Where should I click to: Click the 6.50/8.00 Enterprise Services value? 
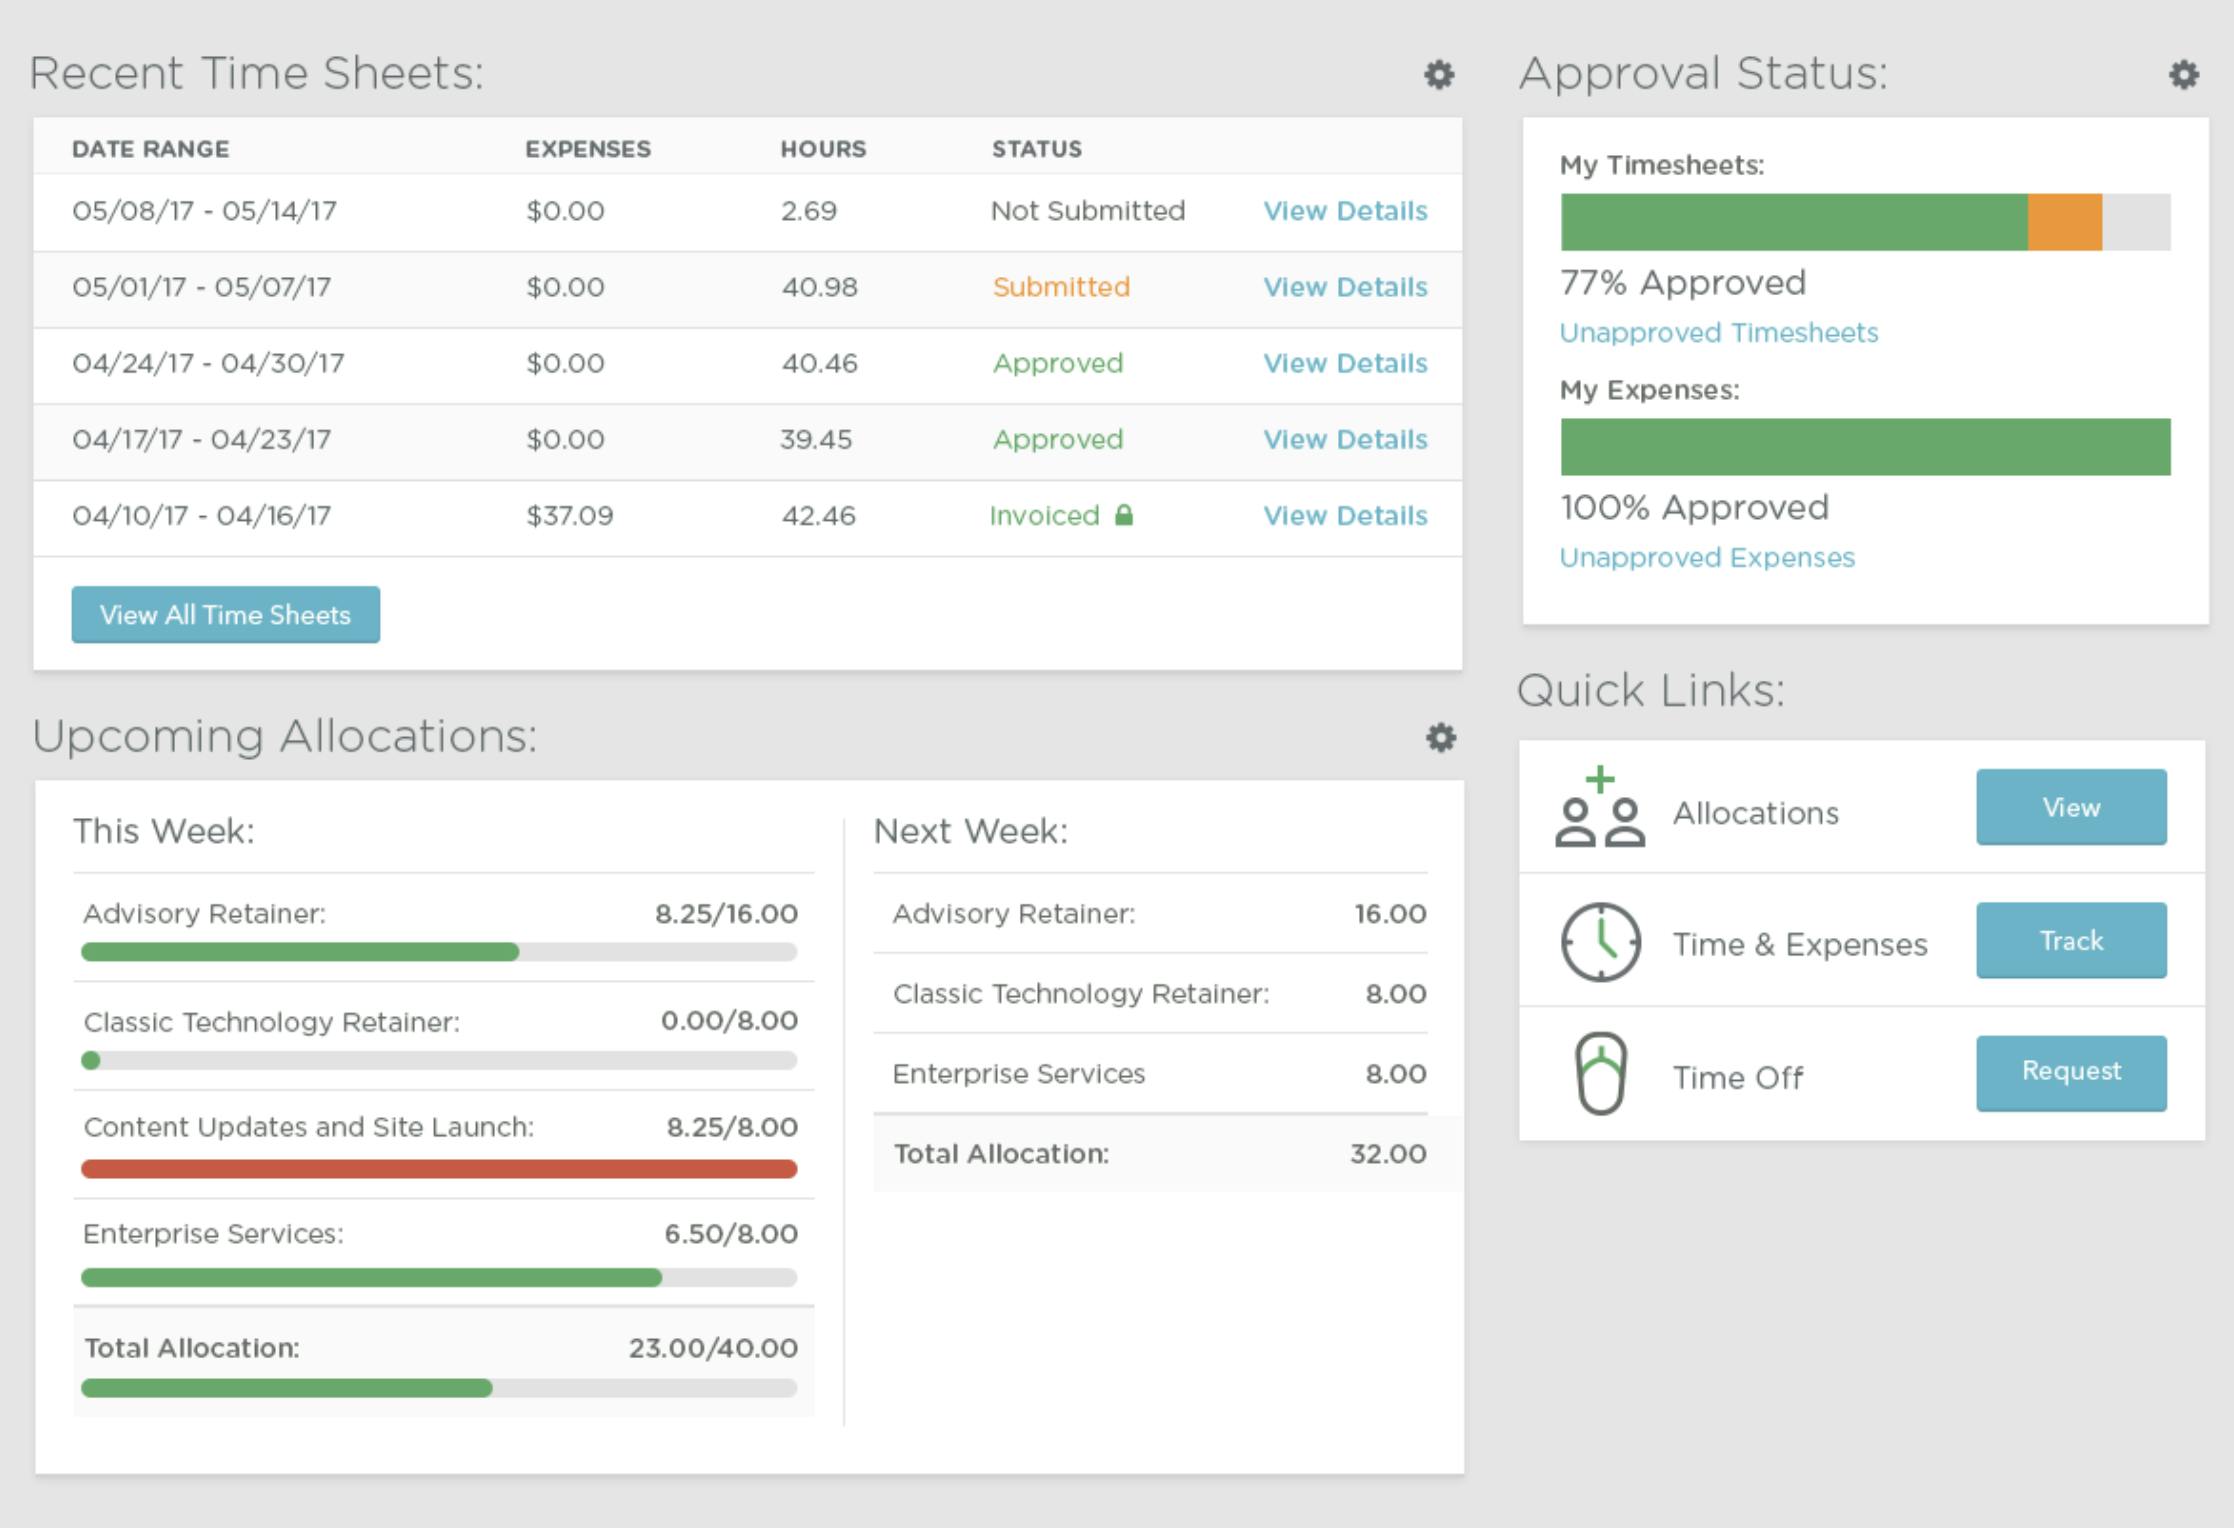[x=731, y=1234]
